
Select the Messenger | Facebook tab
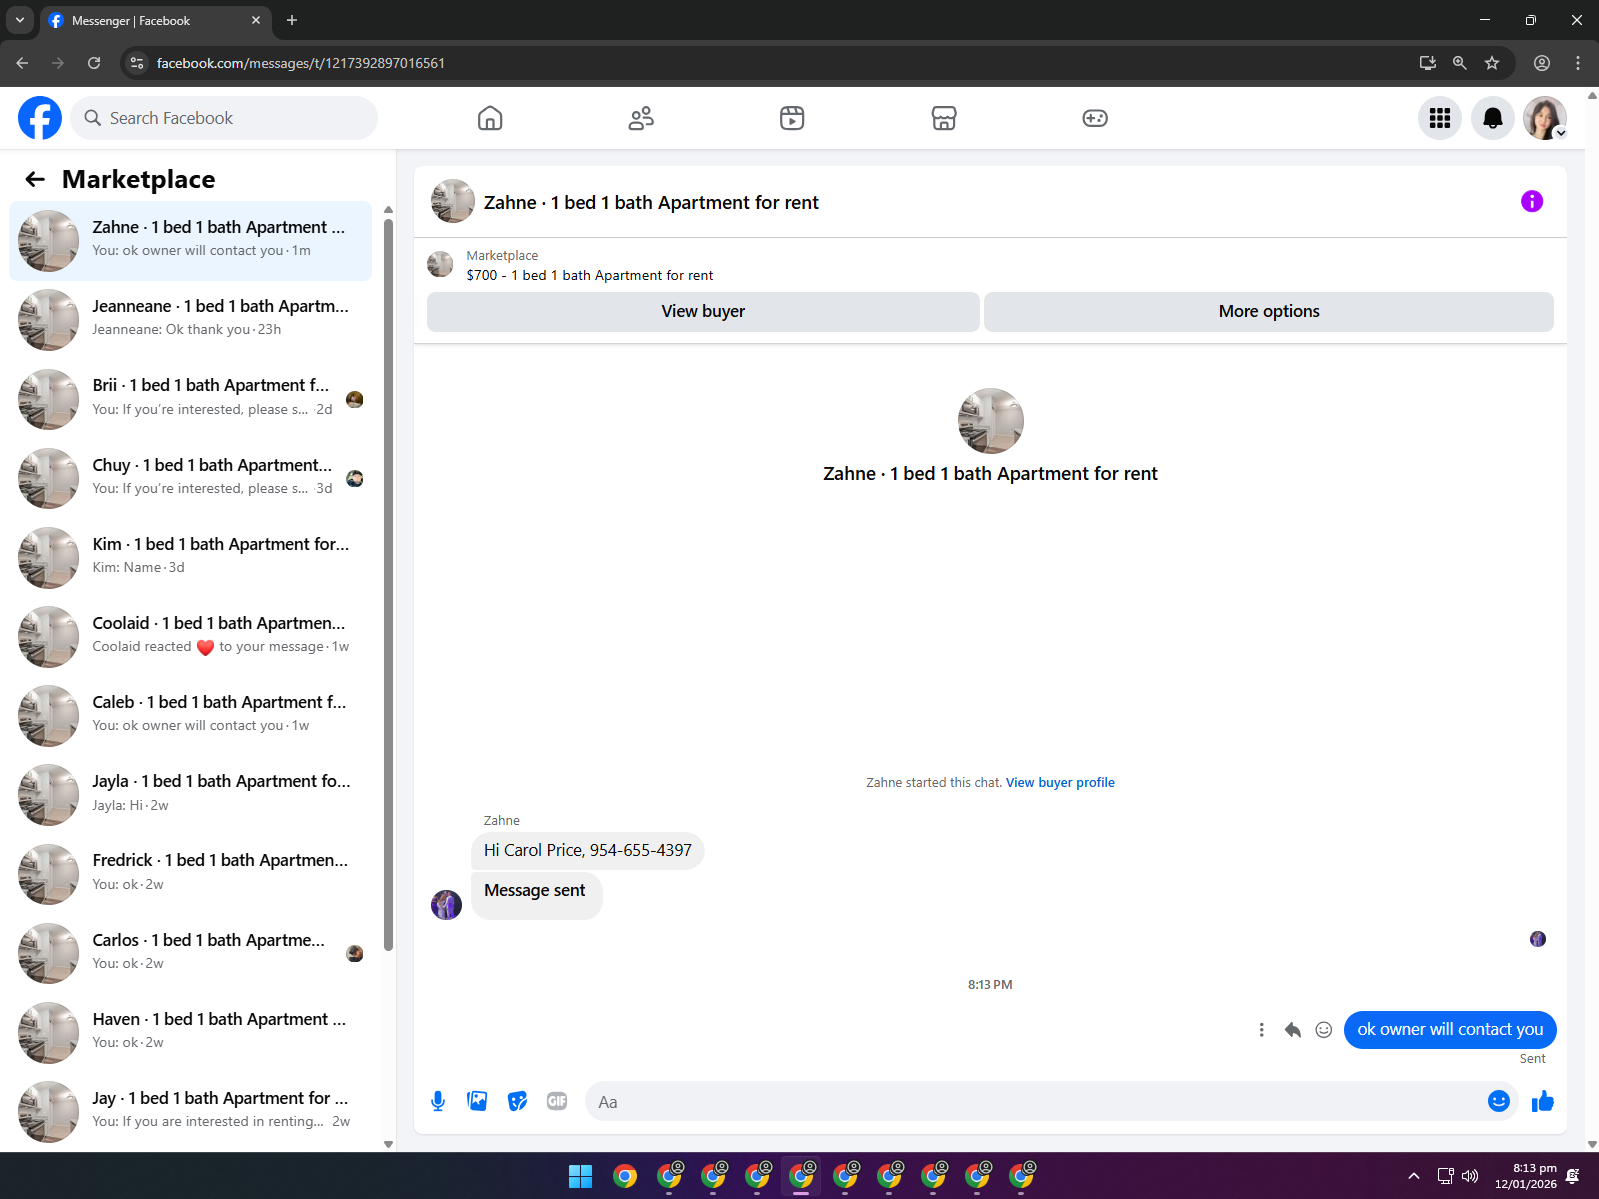[155, 20]
